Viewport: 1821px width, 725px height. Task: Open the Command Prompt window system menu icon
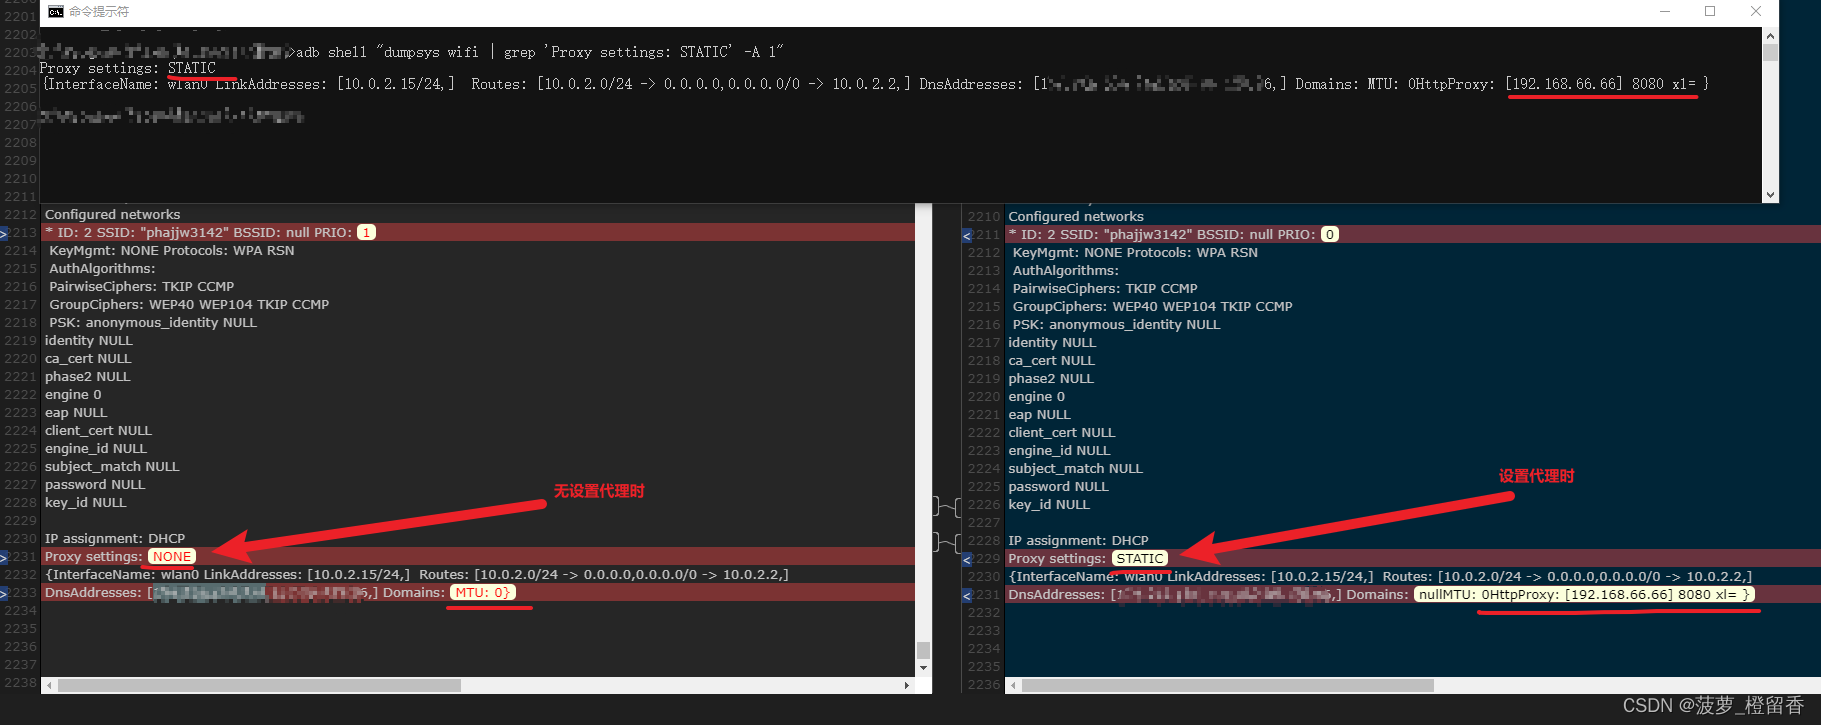click(56, 11)
